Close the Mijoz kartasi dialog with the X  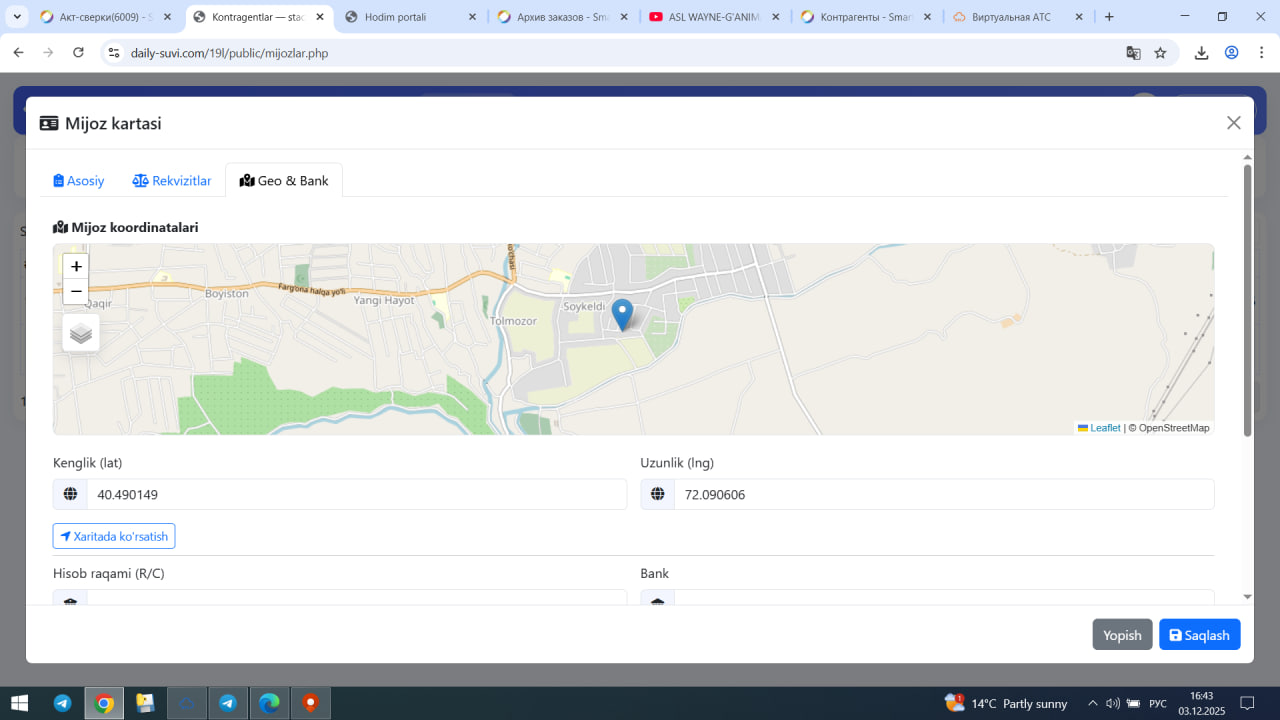coord(1234,123)
